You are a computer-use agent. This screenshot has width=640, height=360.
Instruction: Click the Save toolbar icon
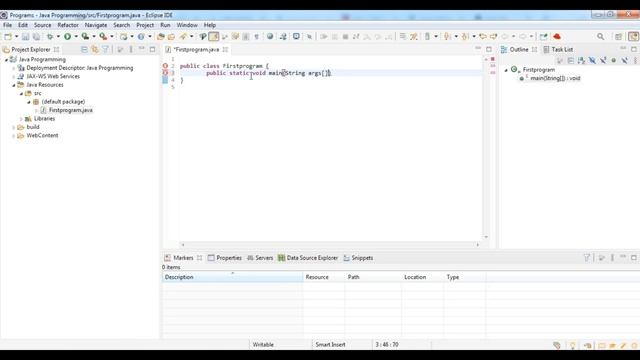coord(25,37)
